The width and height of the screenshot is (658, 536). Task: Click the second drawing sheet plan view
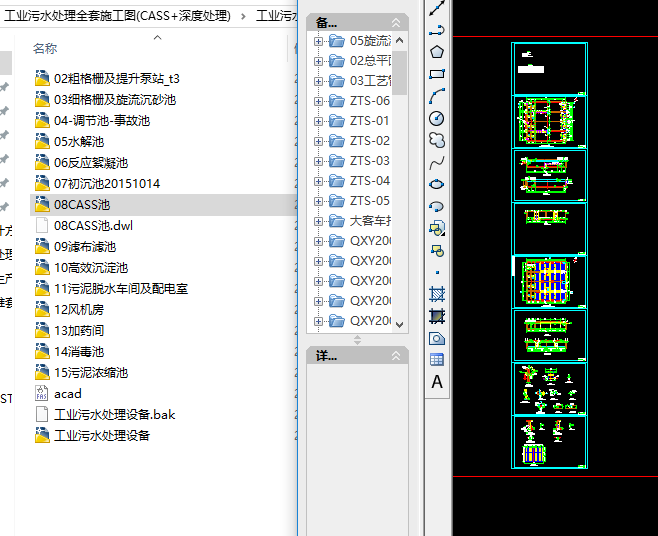(549, 122)
